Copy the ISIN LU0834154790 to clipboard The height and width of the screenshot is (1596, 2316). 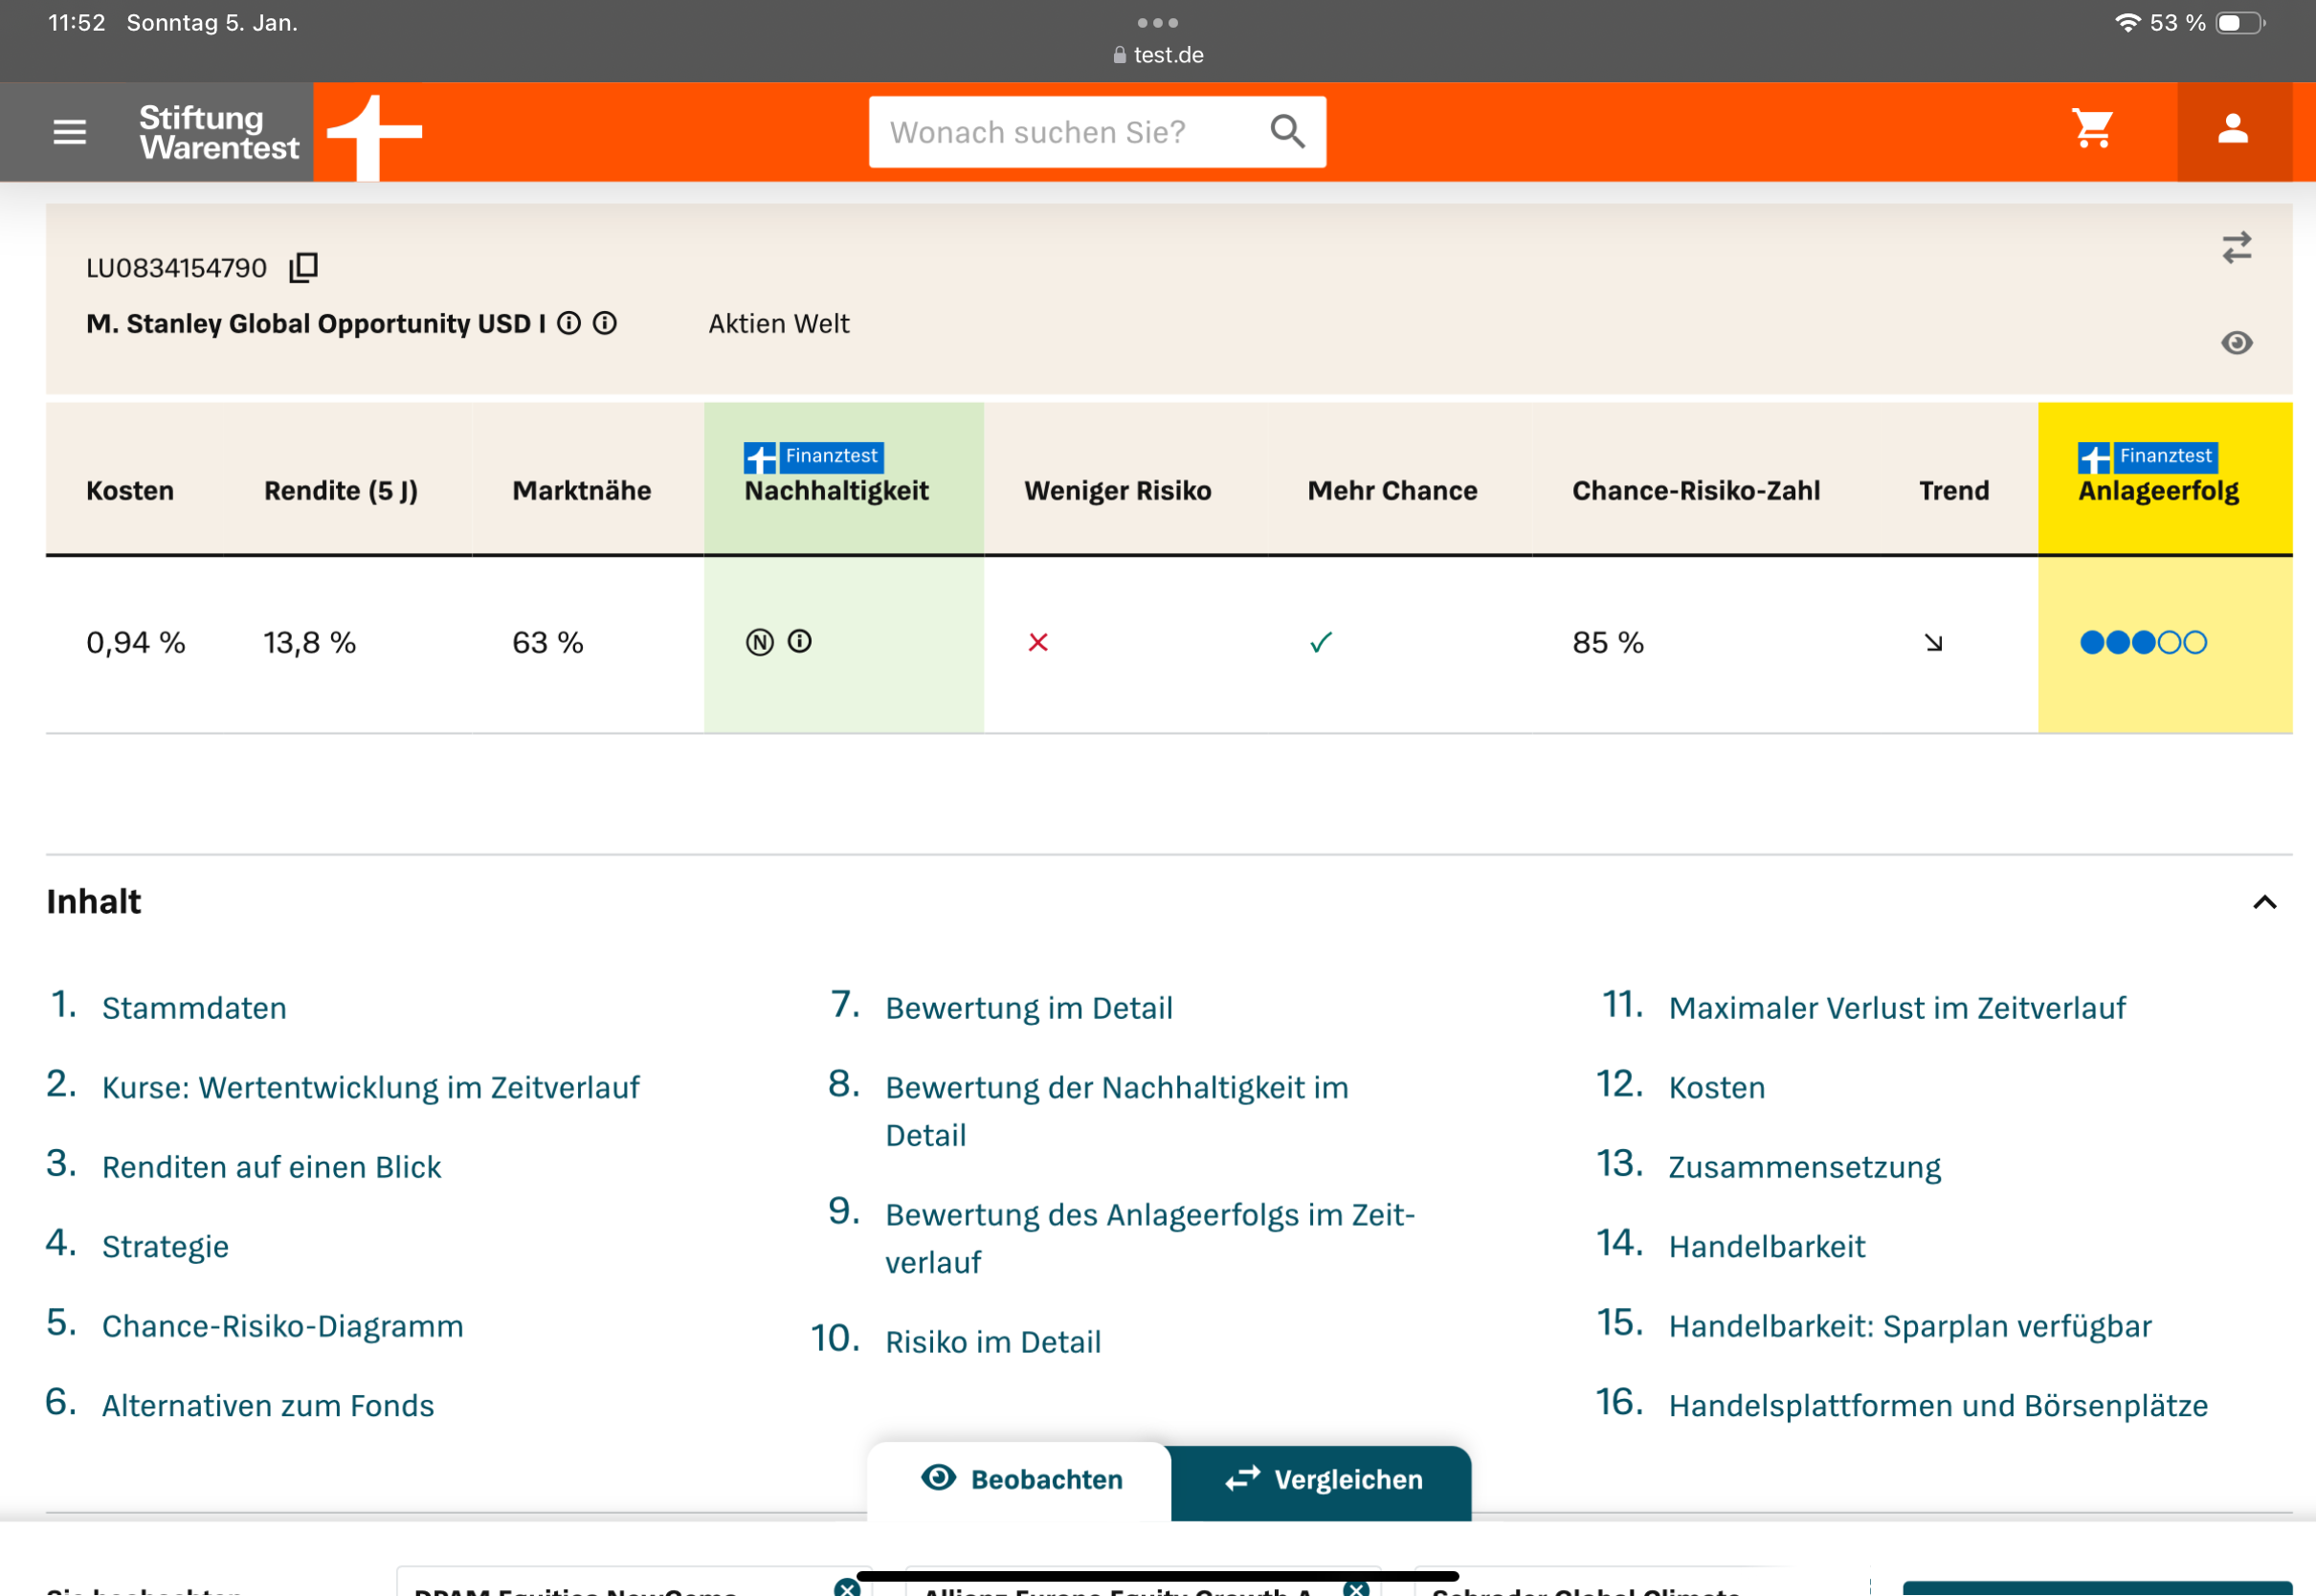pyautogui.click(x=303, y=267)
